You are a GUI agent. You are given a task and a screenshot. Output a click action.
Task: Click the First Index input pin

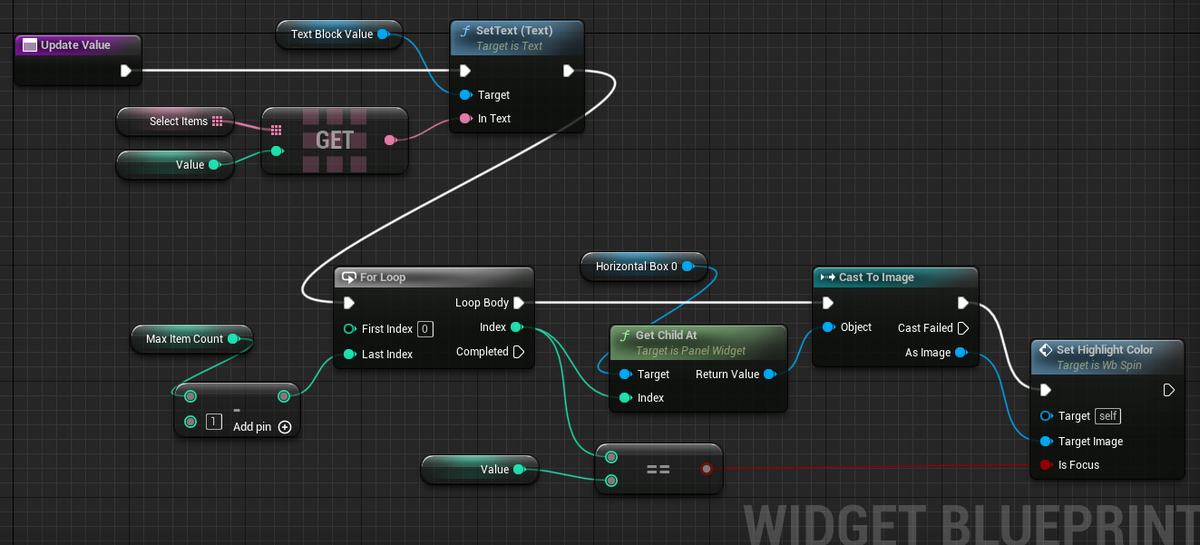(x=349, y=329)
